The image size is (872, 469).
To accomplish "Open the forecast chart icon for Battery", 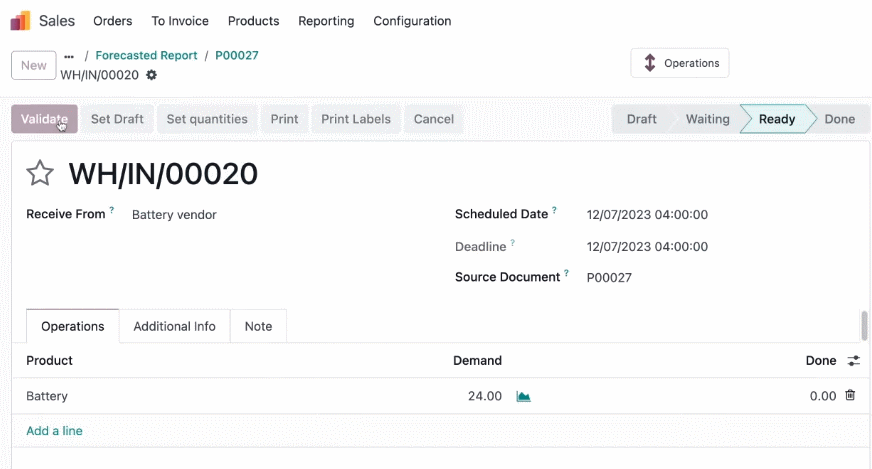I will coord(523,396).
